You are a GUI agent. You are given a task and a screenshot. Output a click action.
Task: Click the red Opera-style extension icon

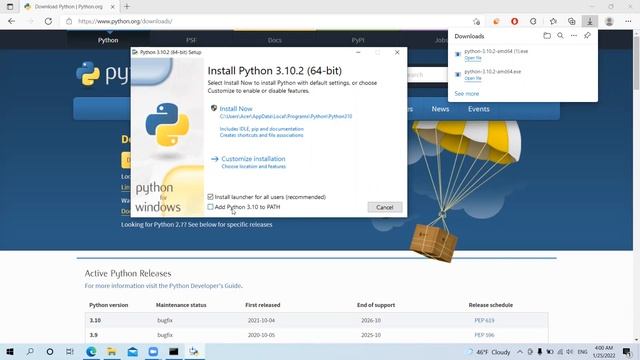pyautogui.click(x=514, y=21)
